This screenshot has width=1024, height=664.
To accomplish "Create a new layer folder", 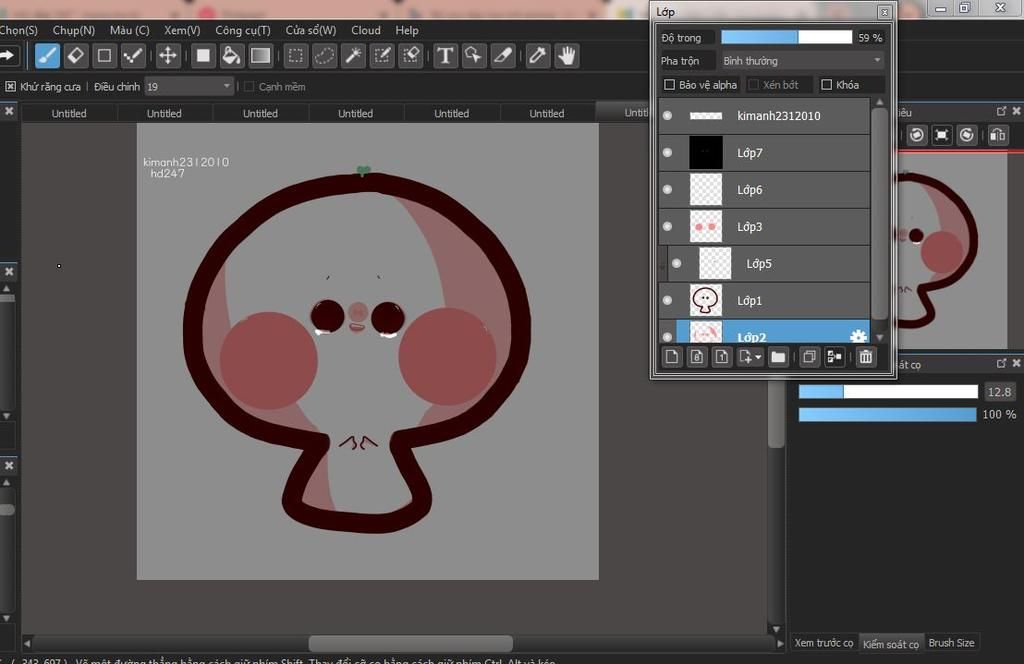I will point(778,357).
